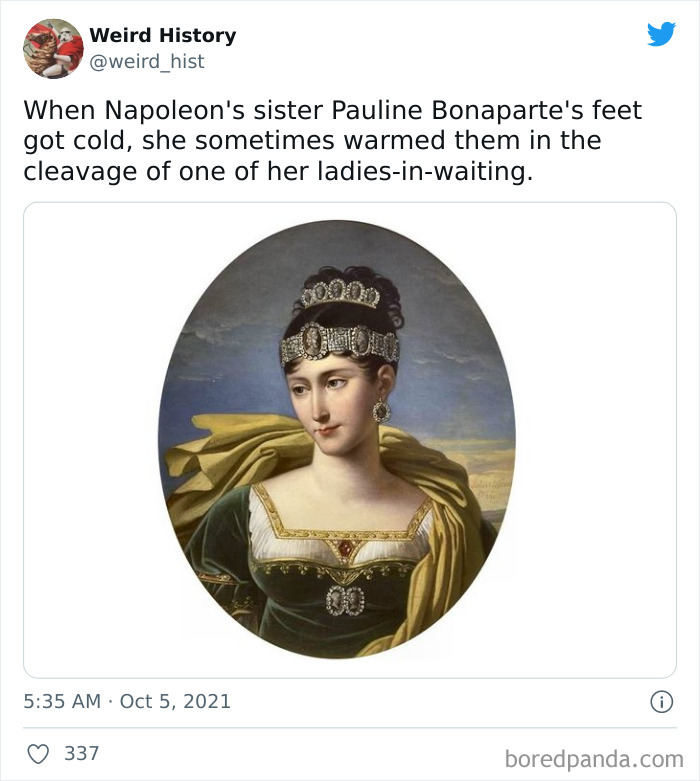
Task: Open the @weird_hist handle link
Action: [146, 61]
